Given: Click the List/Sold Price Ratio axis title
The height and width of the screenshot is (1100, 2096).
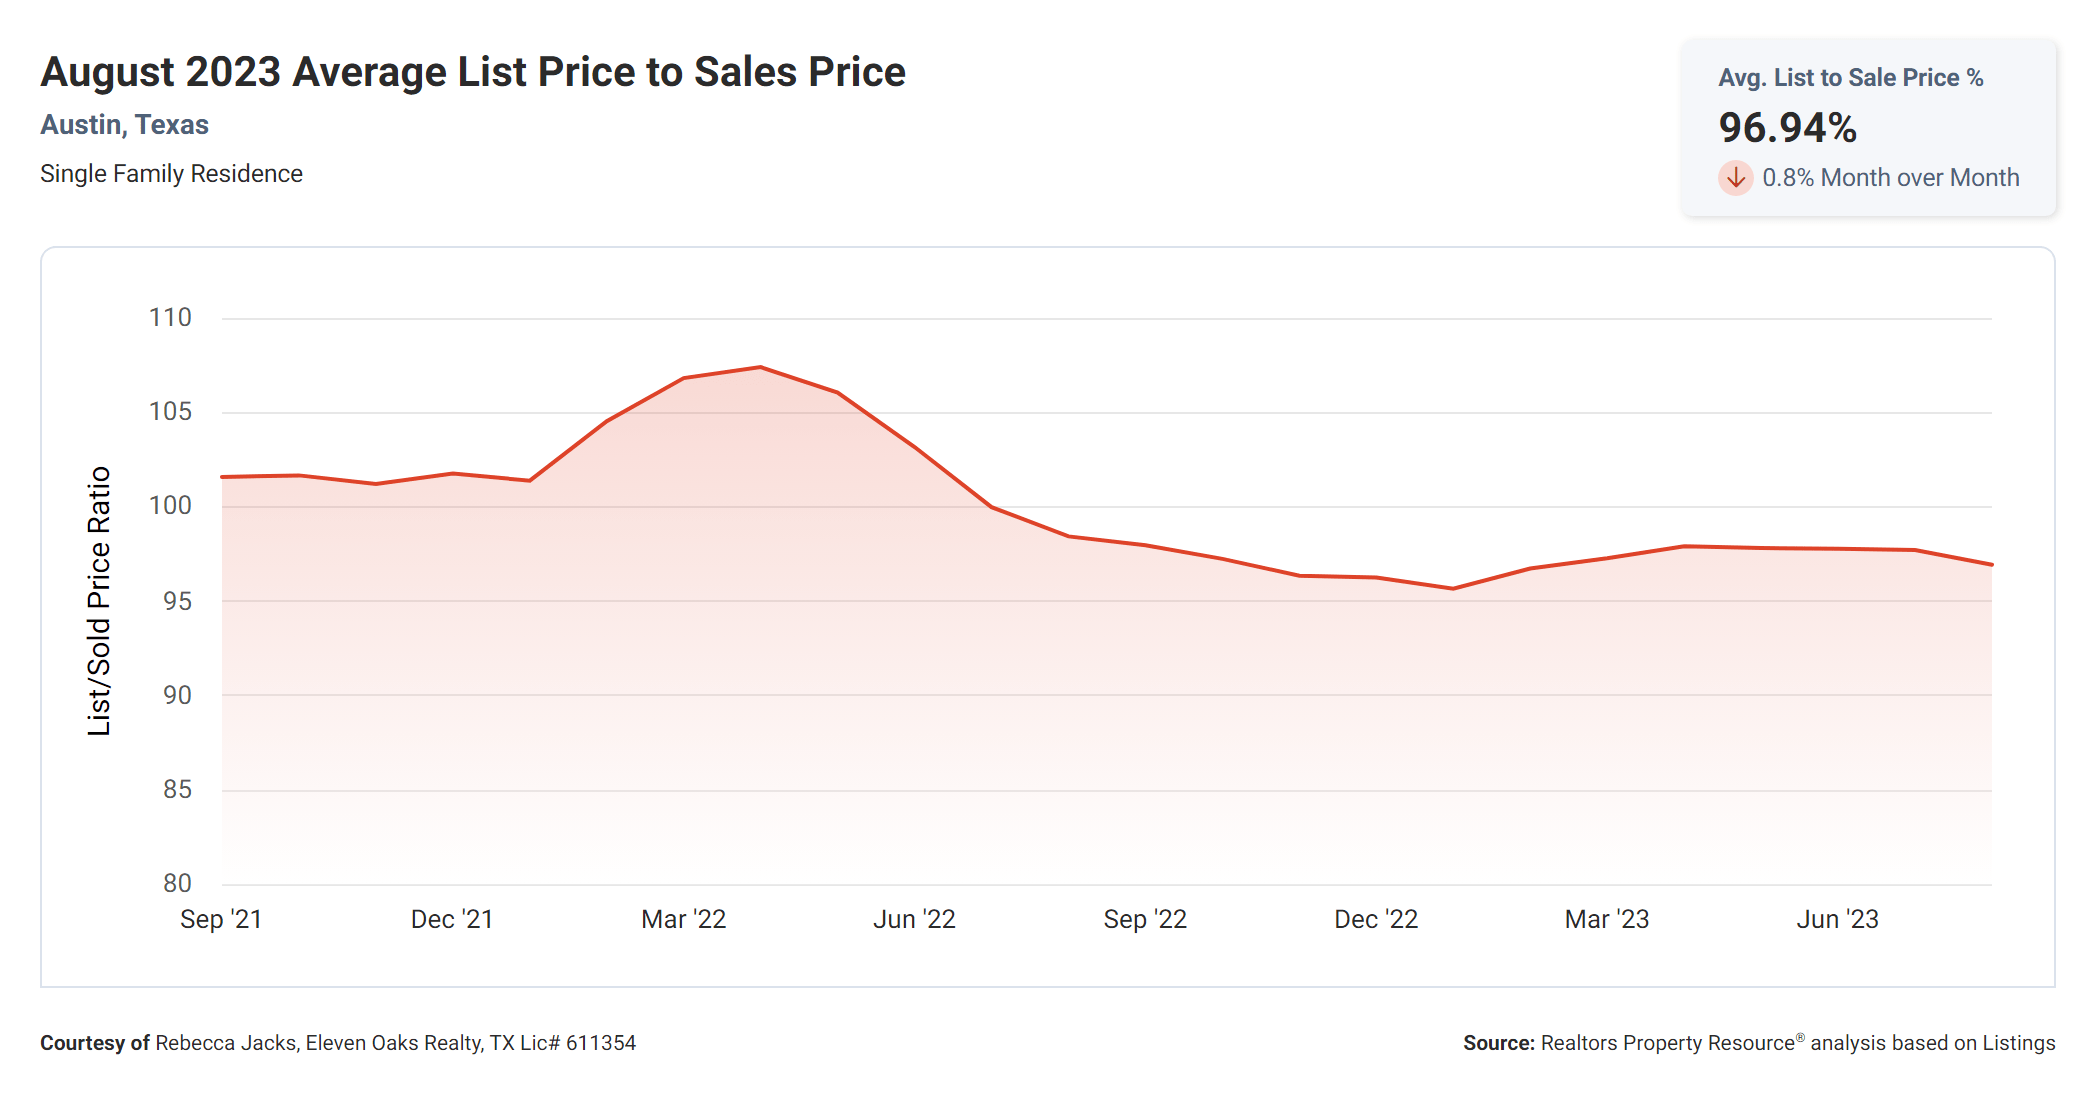Looking at the screenshot, I should [x=99, y=601].
